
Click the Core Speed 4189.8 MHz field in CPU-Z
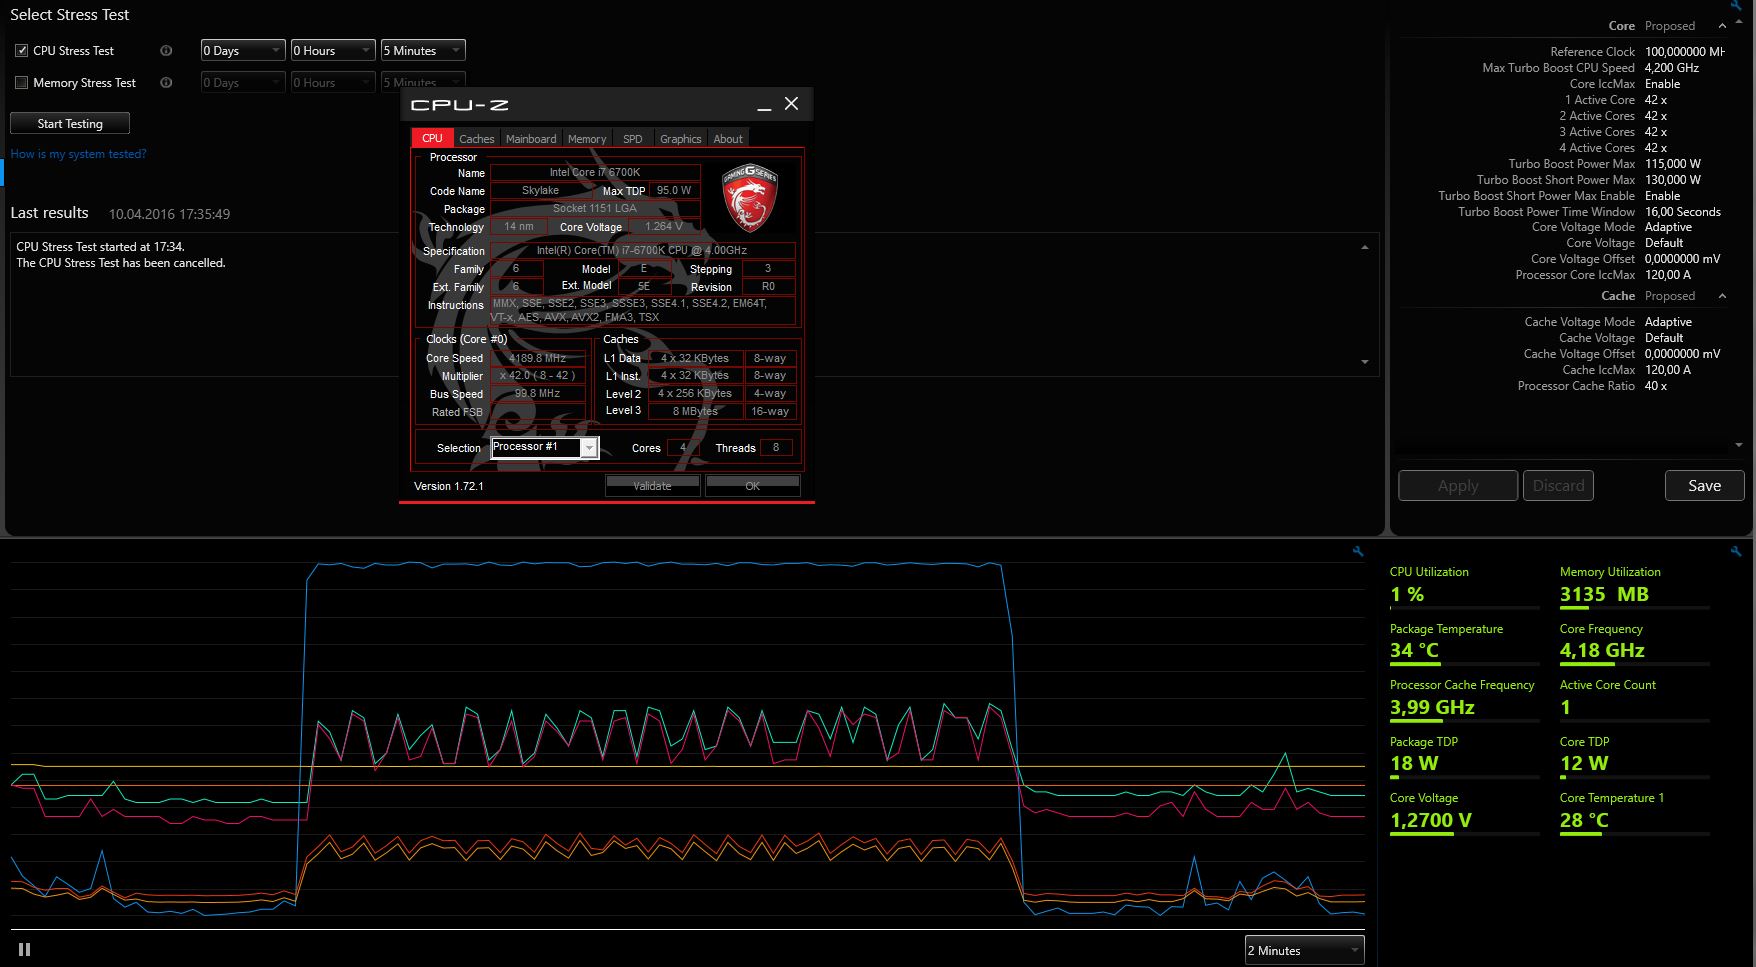click(538, 358)
